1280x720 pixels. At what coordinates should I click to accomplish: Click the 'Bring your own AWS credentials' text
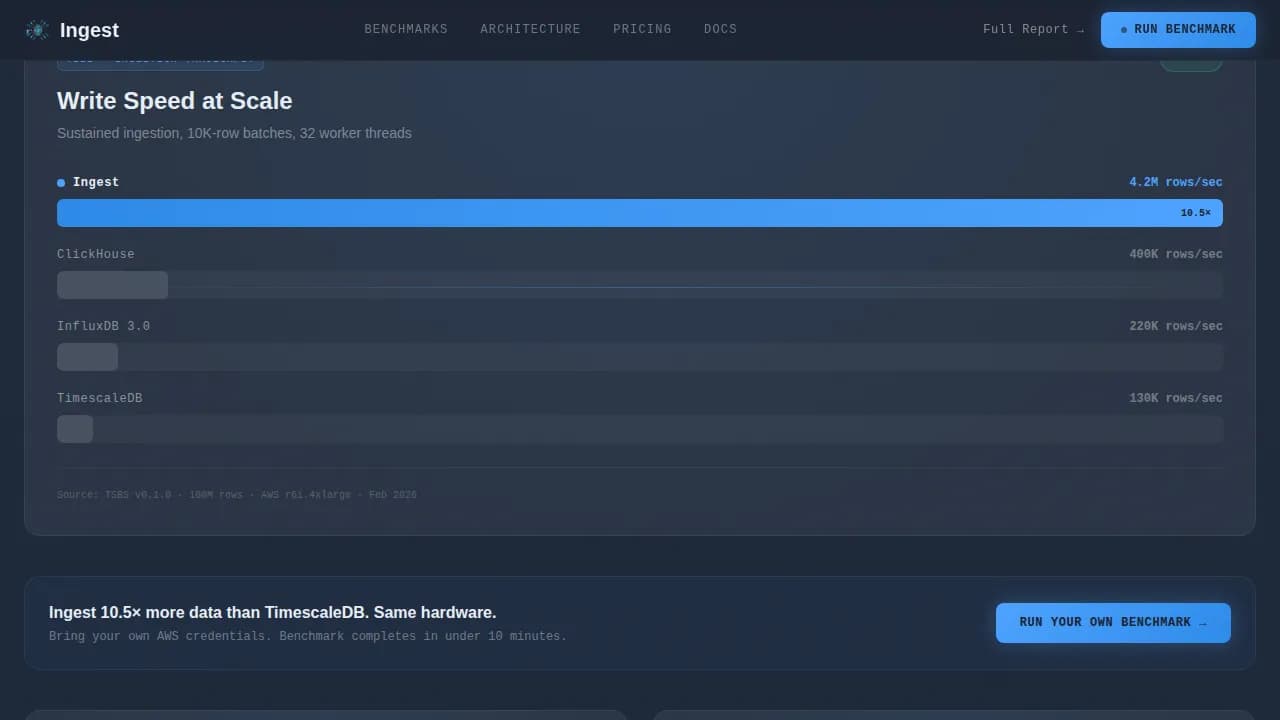(x=307, y=636)
